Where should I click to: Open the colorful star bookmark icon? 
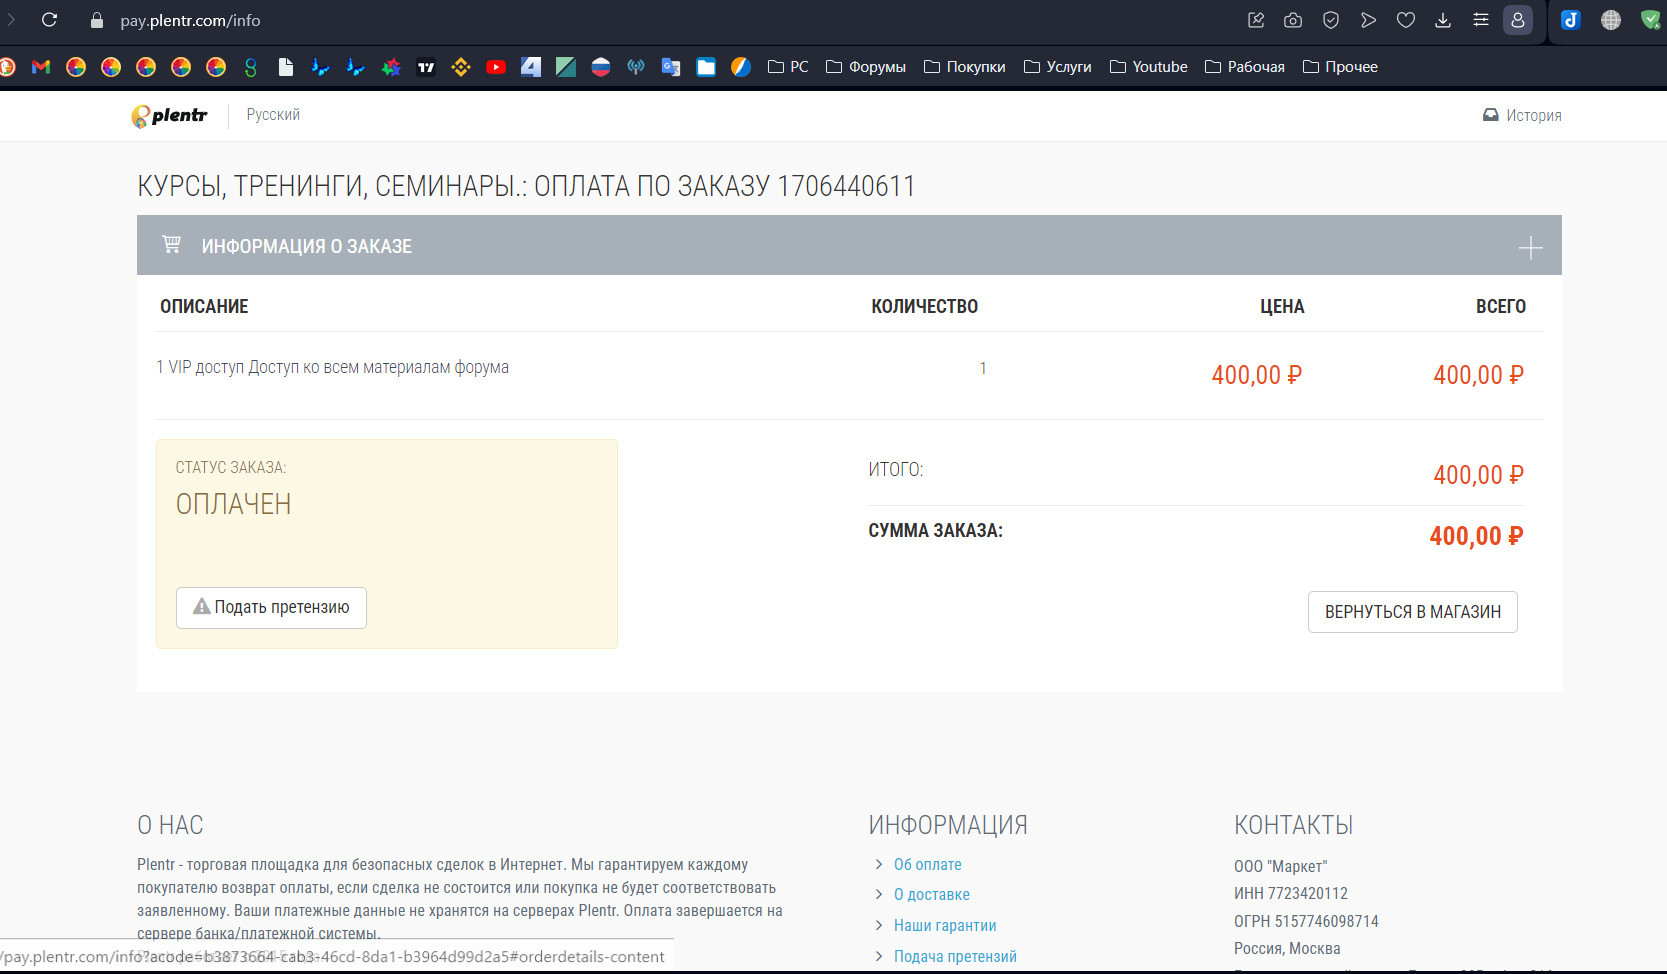click(391, 67)
